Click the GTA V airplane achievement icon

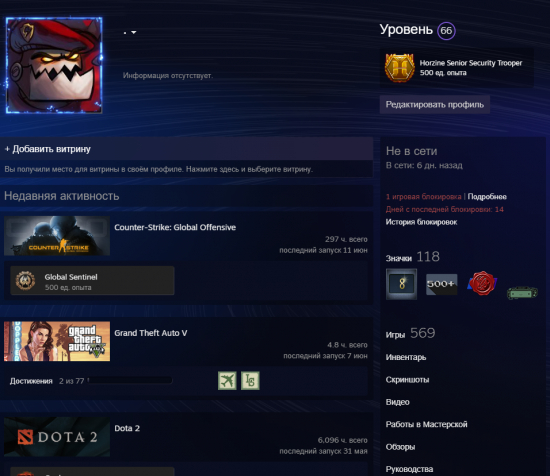227,381
